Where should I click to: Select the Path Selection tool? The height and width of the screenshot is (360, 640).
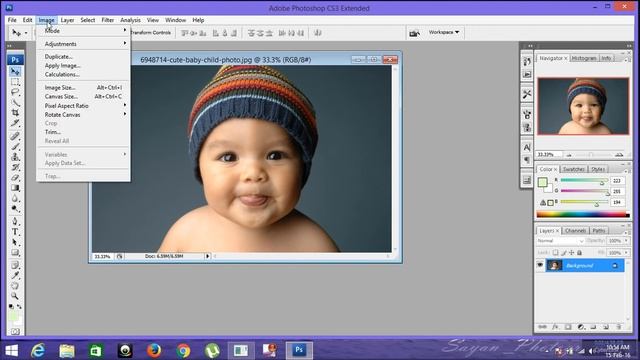[x=16, y=242]
